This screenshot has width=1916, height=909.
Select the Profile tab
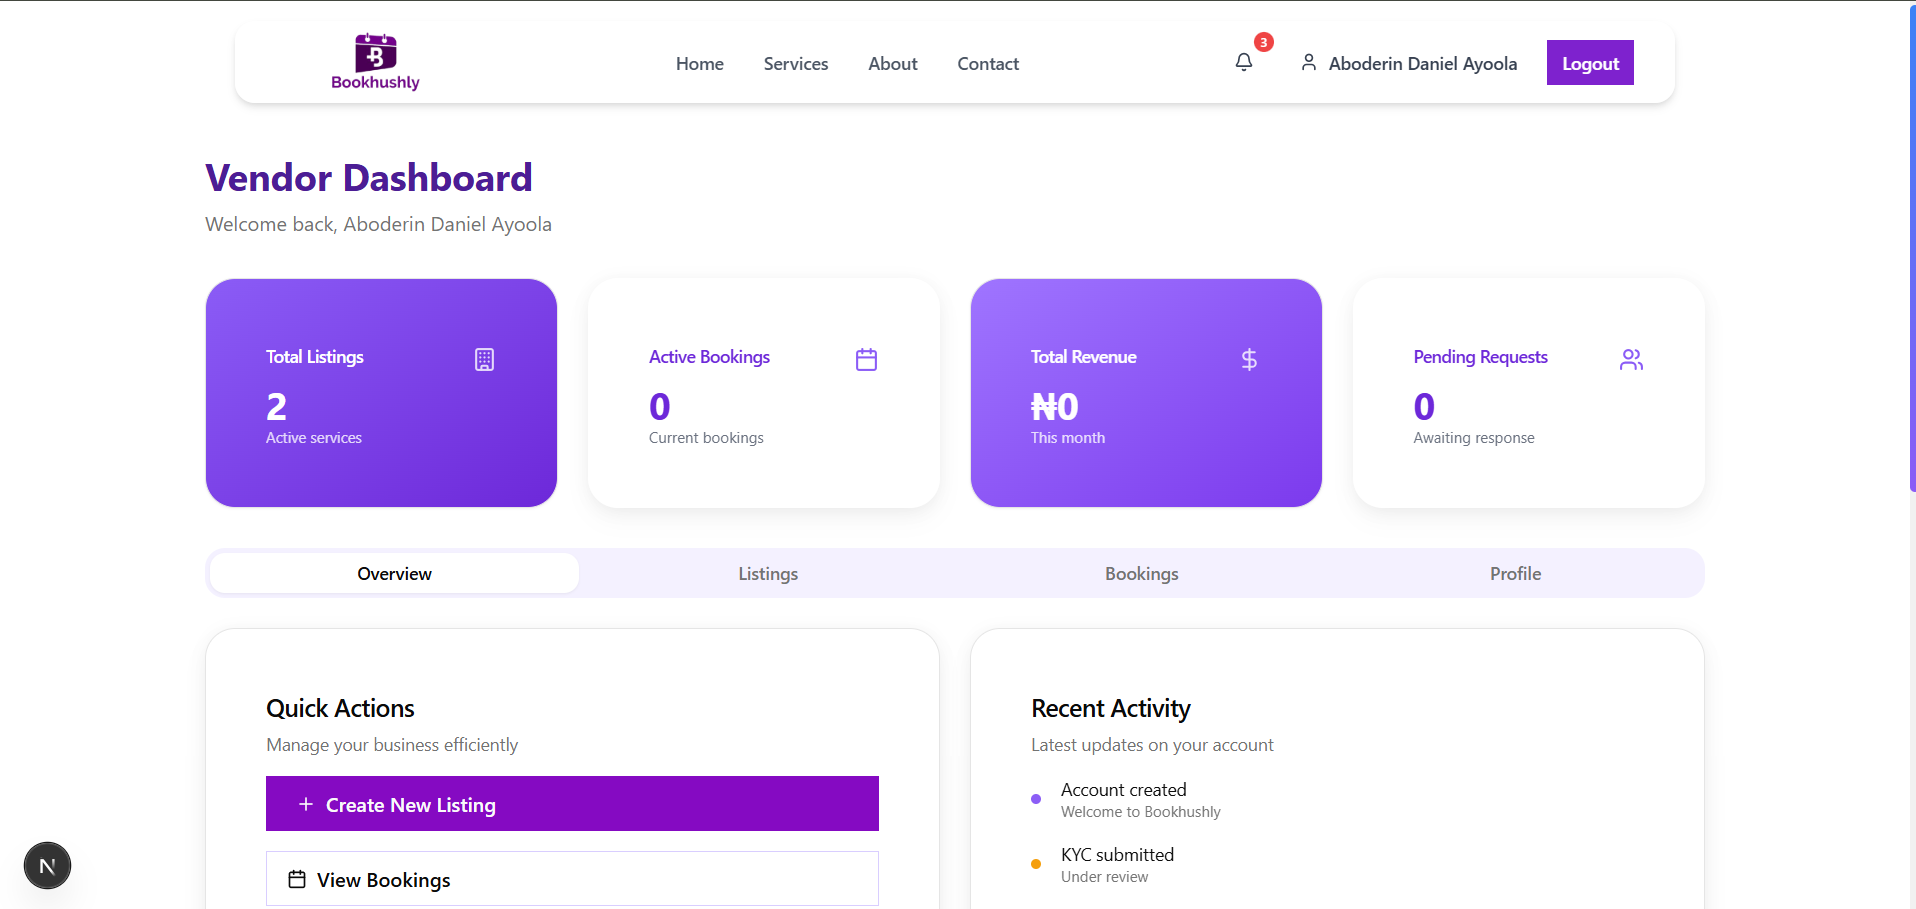(1514, 573)
